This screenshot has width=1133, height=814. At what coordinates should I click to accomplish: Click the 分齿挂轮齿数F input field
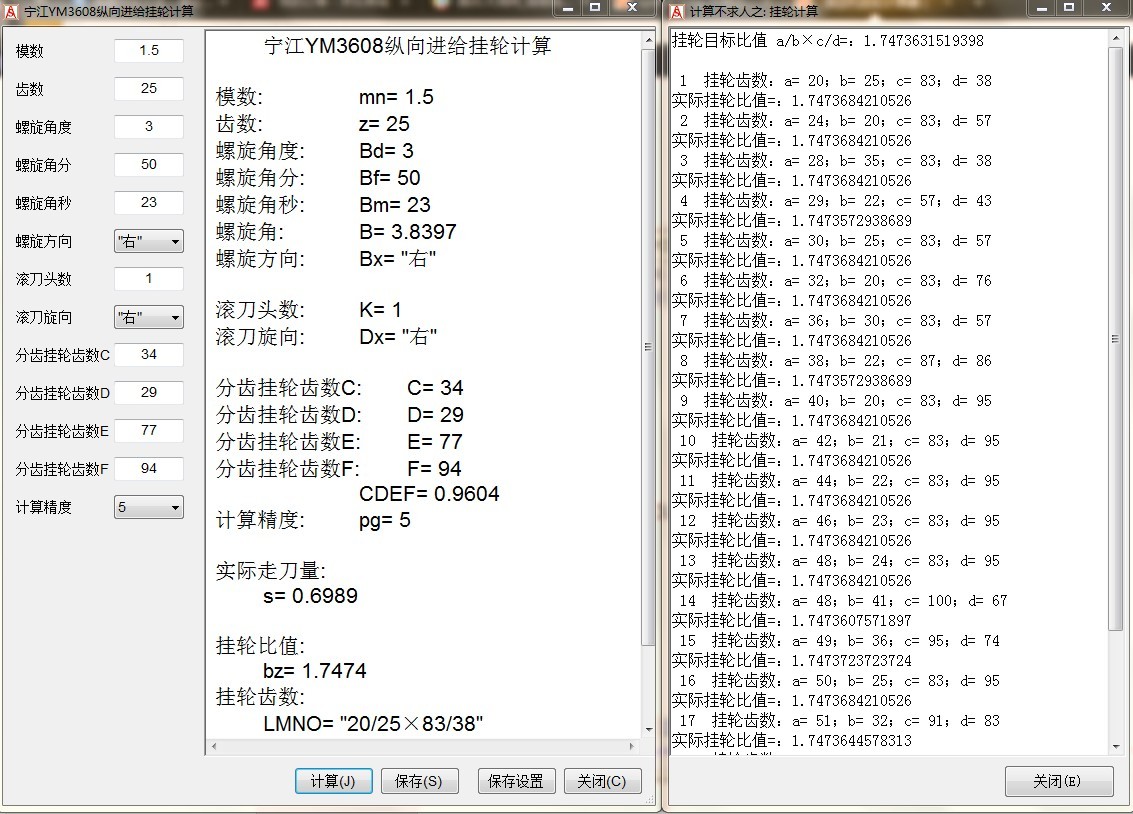pyautogui.click(x=149, y=469)
